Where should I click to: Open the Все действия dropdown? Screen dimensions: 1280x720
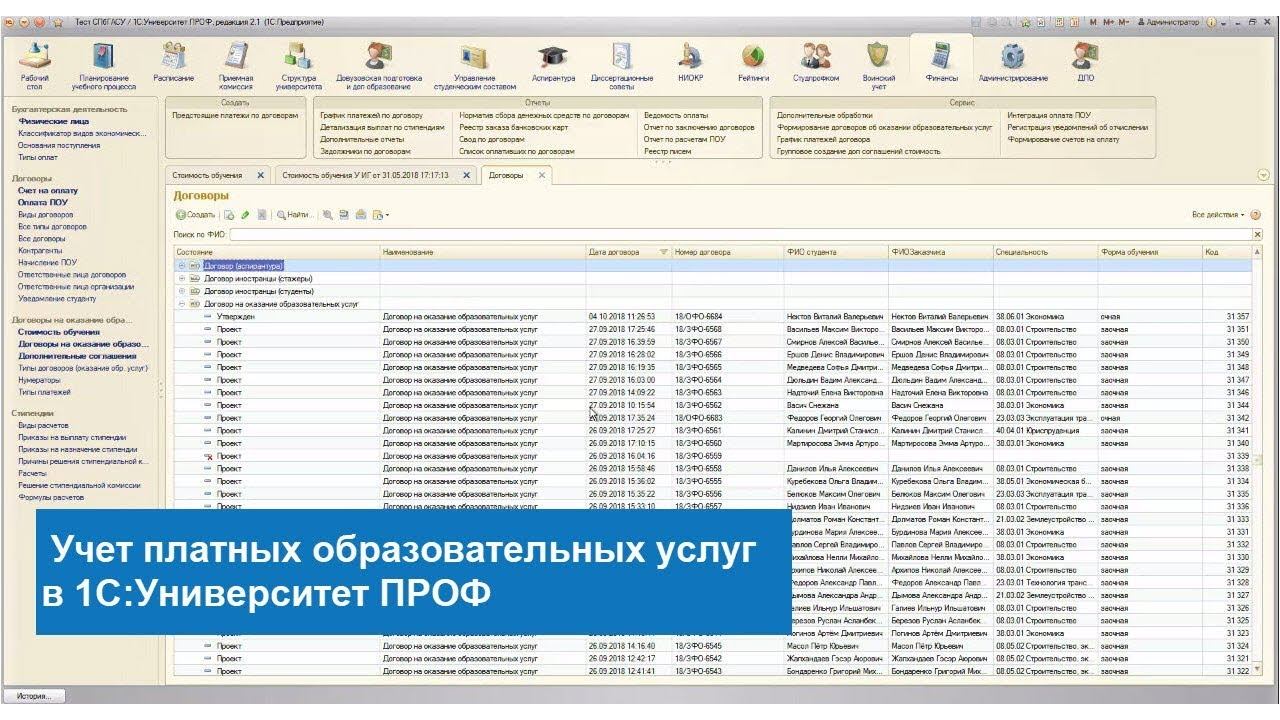pyautogui.click(x=1218, y=215)
